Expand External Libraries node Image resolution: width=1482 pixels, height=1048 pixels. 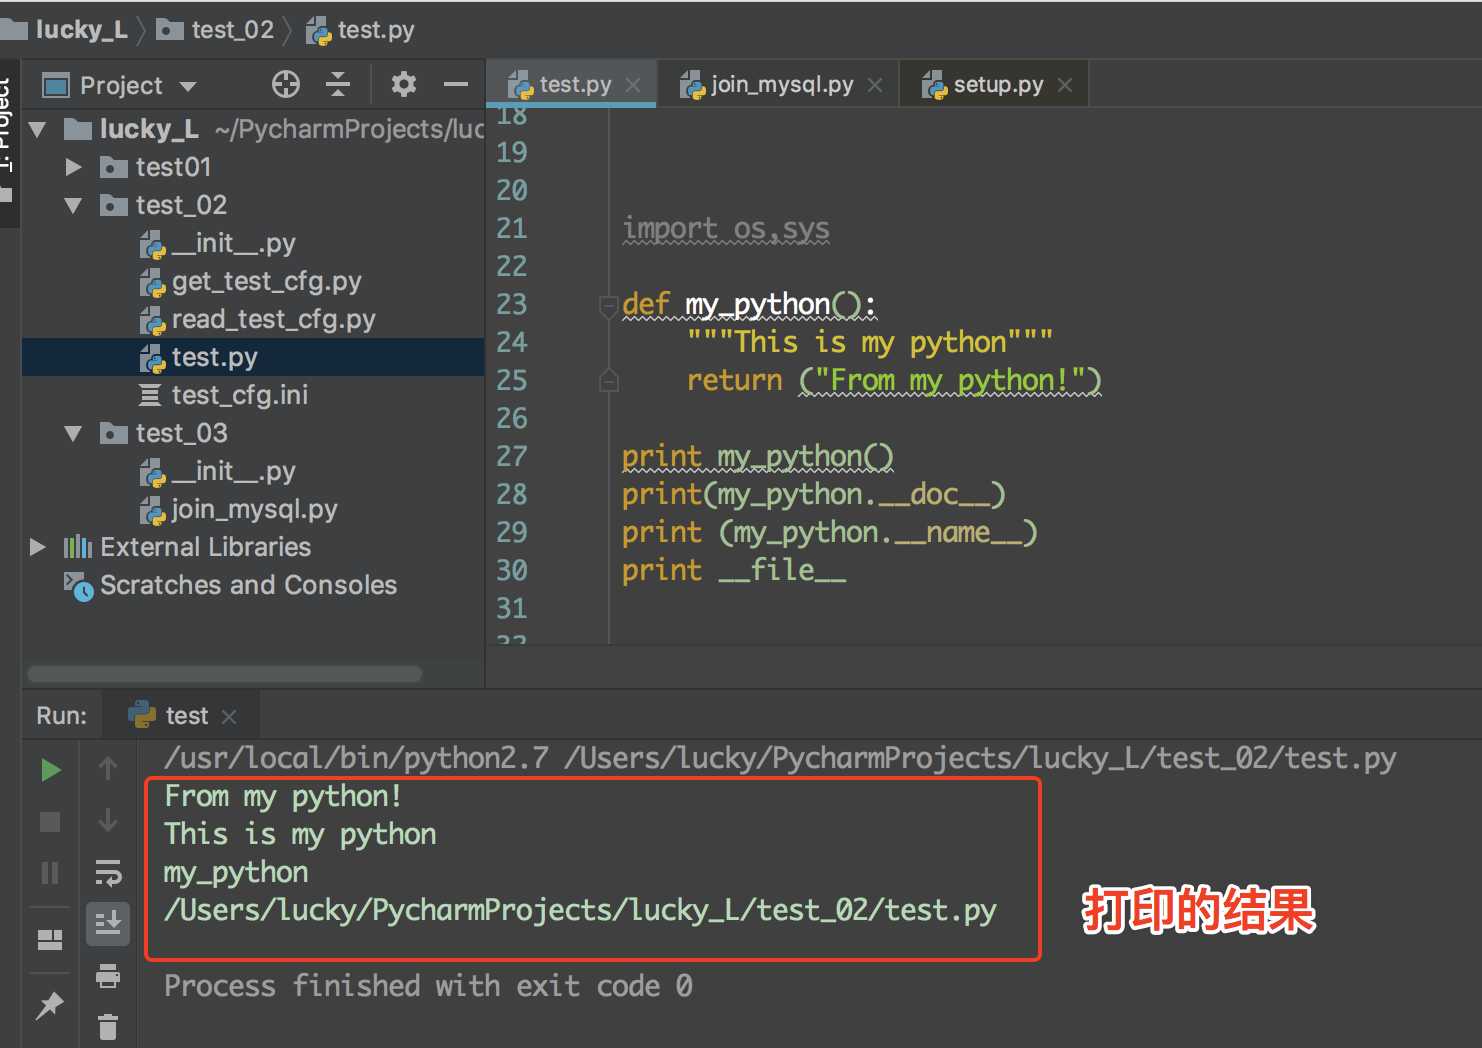pyautogui.click(x=38, y=547)
